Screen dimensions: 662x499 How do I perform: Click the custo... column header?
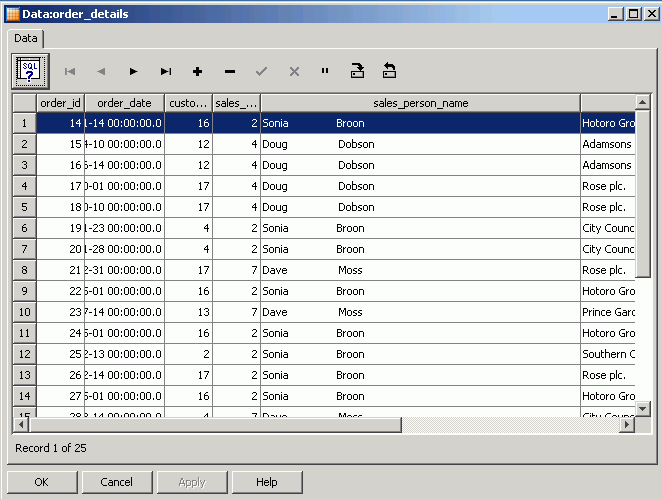click(188, 103)
